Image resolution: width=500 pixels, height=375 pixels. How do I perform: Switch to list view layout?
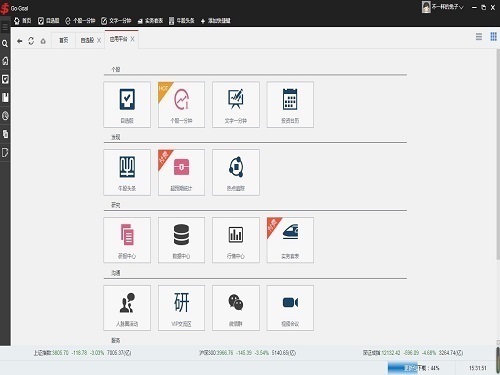(x=479, y=36)
